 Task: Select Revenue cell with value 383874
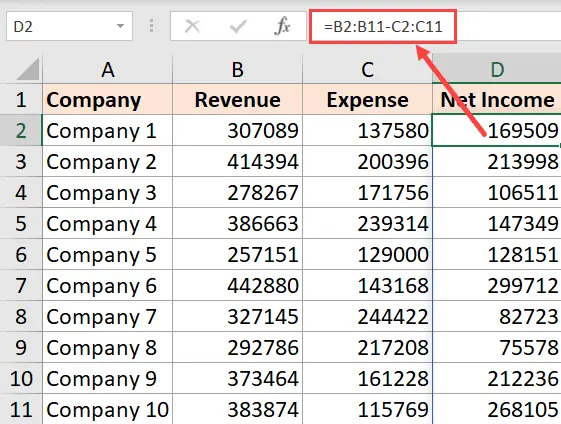point(238,409)
